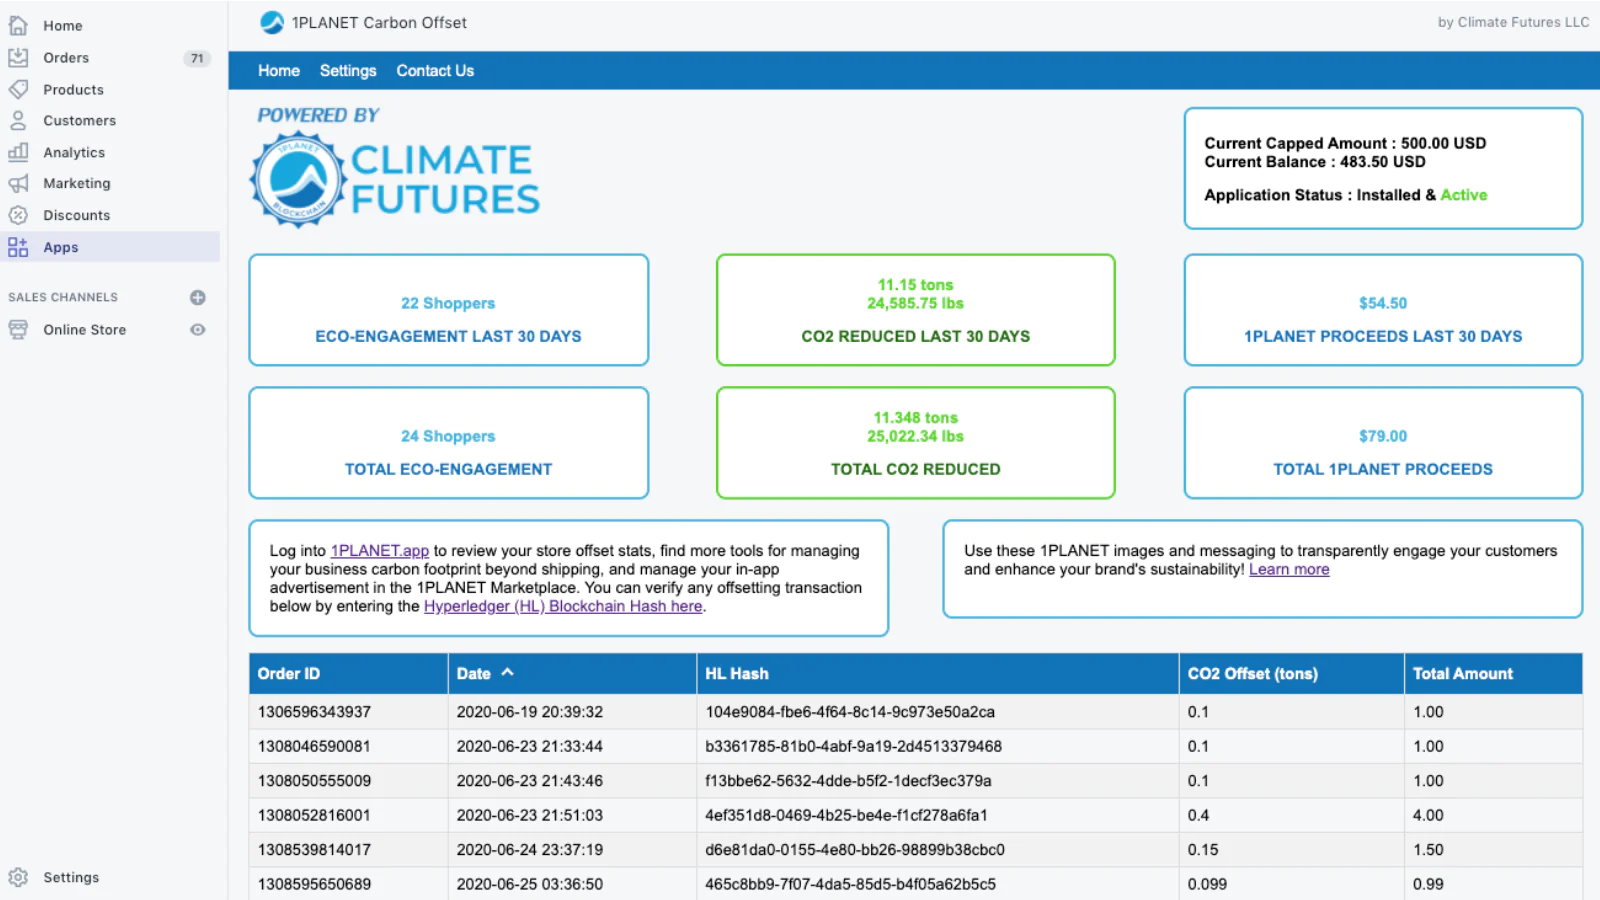Click the Current Balance 483.50 USD text
Screen dimensions: 1600x900
tap(1315, 162)
